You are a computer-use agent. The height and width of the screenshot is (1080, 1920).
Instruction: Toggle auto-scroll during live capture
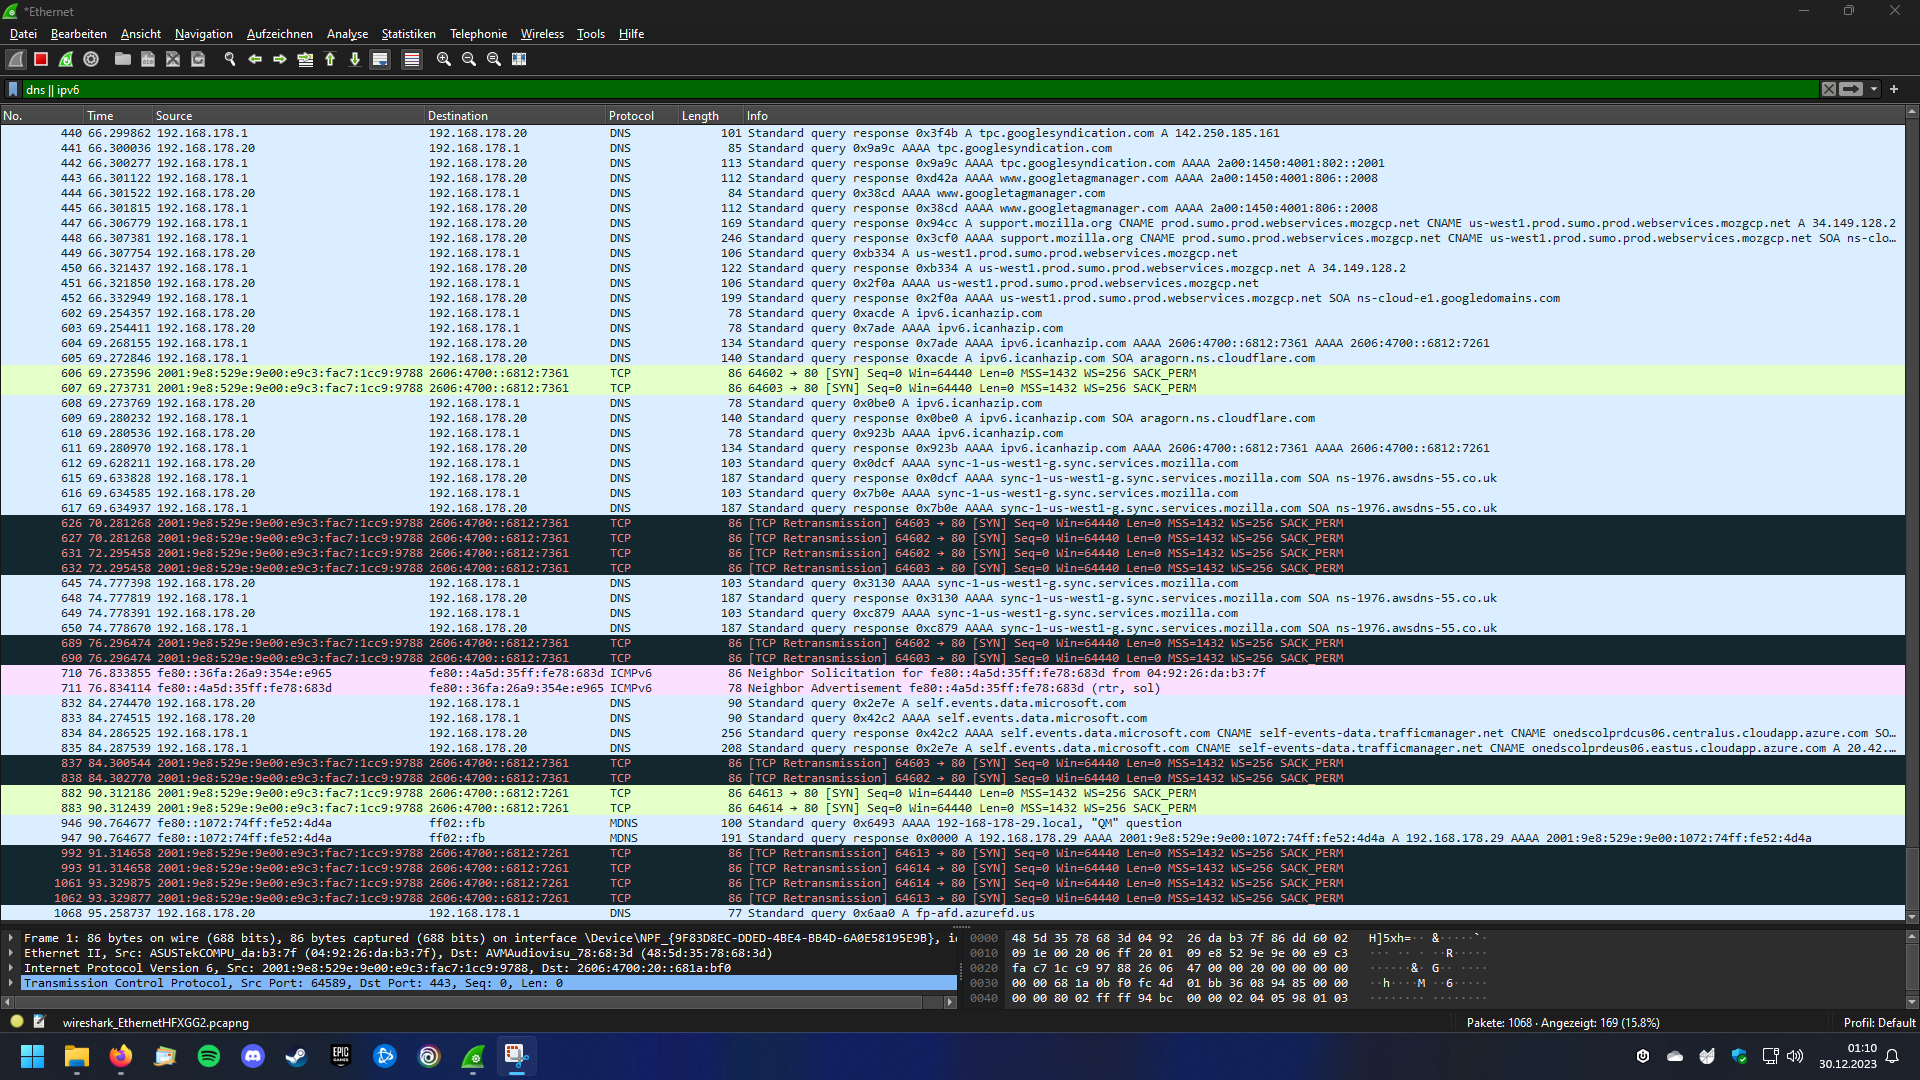click(x=380, y=60)
